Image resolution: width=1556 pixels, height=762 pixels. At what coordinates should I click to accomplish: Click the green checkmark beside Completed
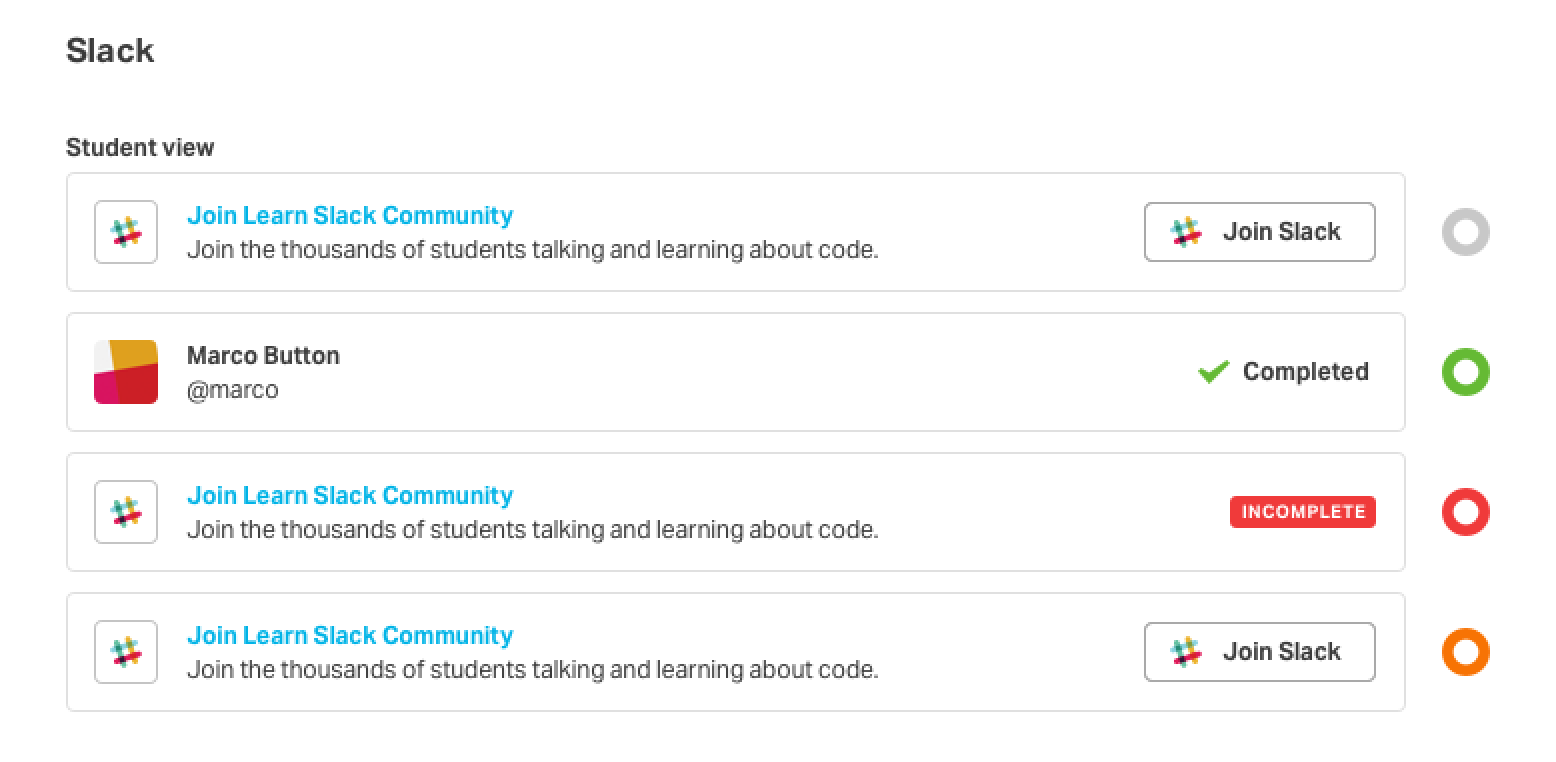point(1212,371)
